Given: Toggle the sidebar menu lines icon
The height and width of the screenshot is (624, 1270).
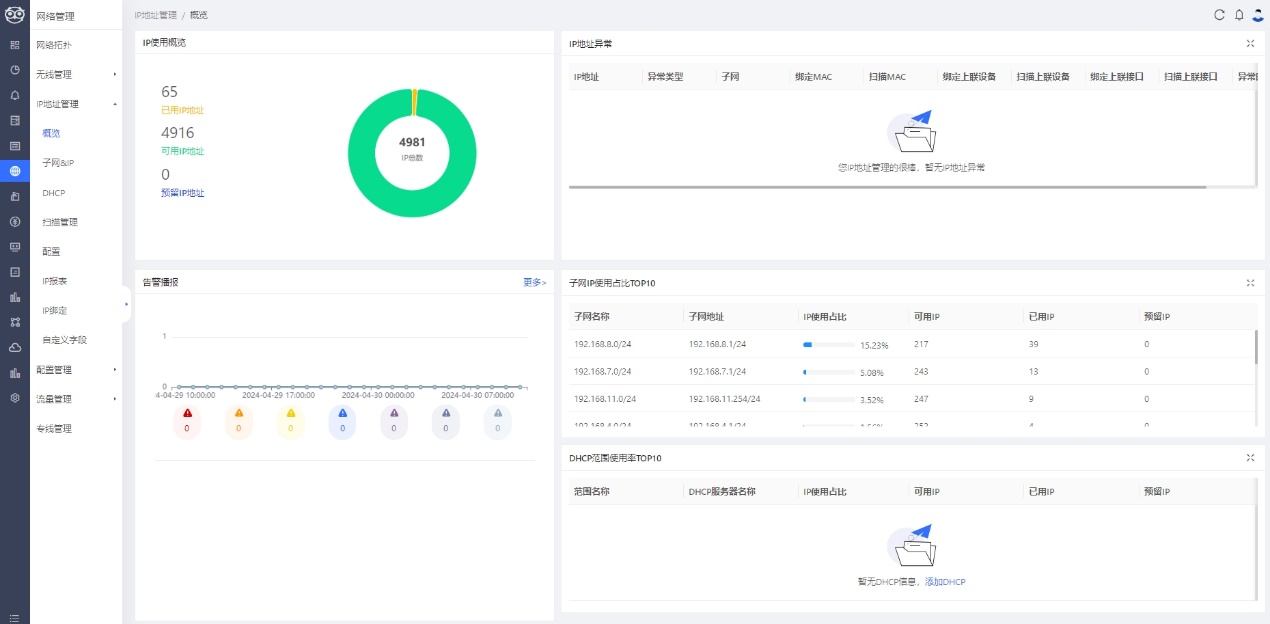Looking at the screenshot, I should tap(15, 618).
